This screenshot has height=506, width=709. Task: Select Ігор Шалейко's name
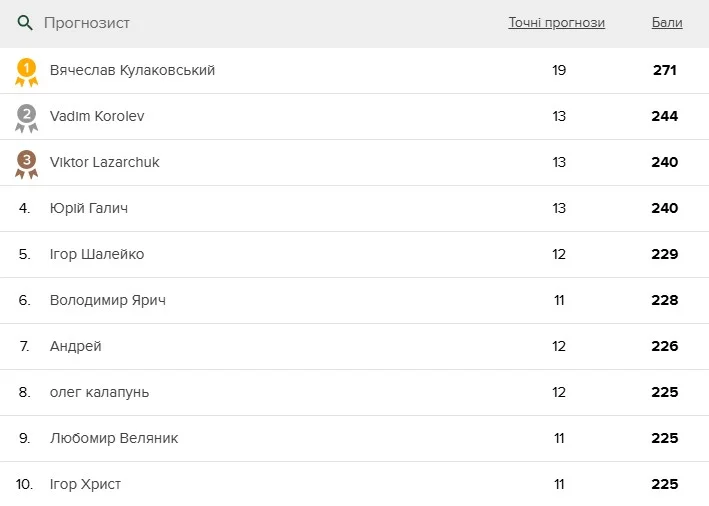pyautogui.click(x=97, y=254)
